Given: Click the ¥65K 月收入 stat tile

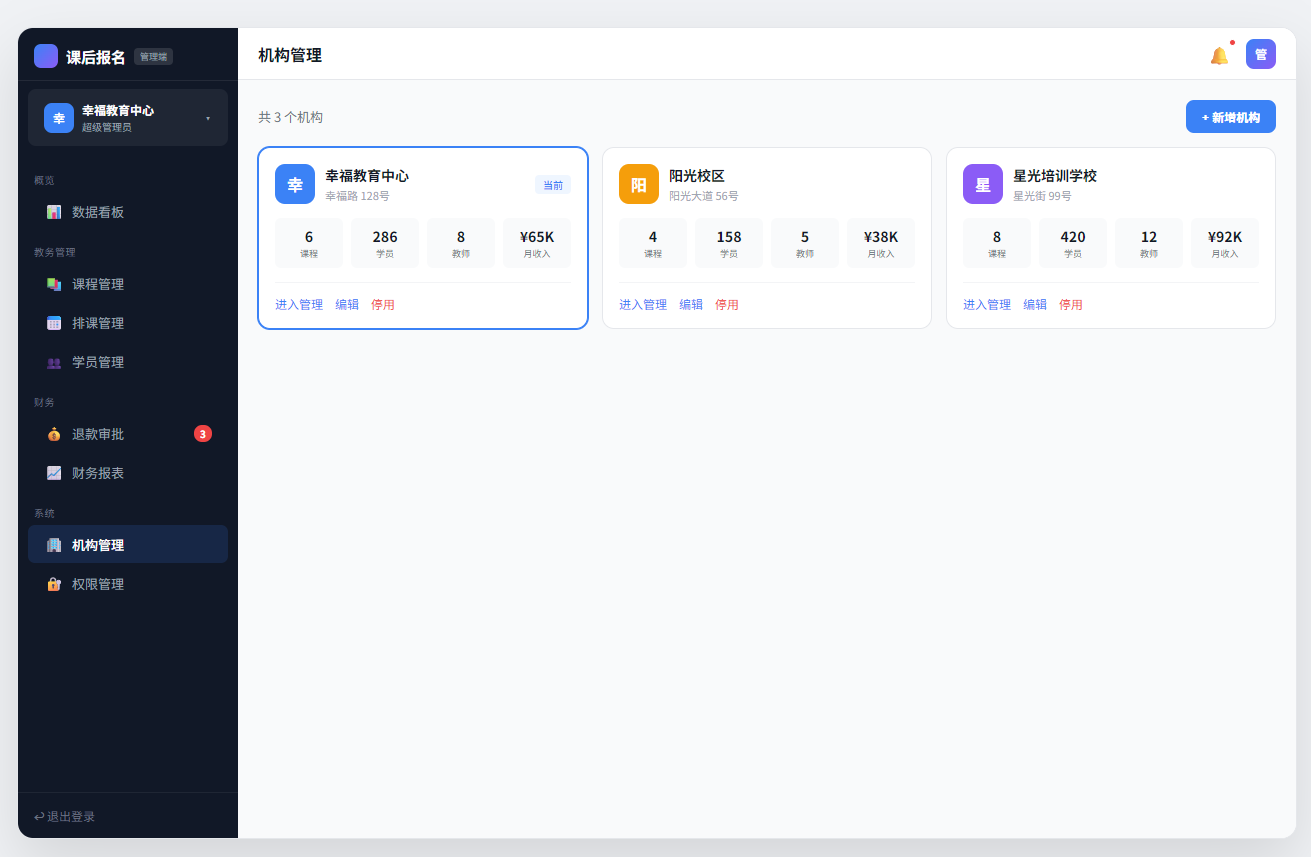Looking at the screenshot, I should 537,243.
